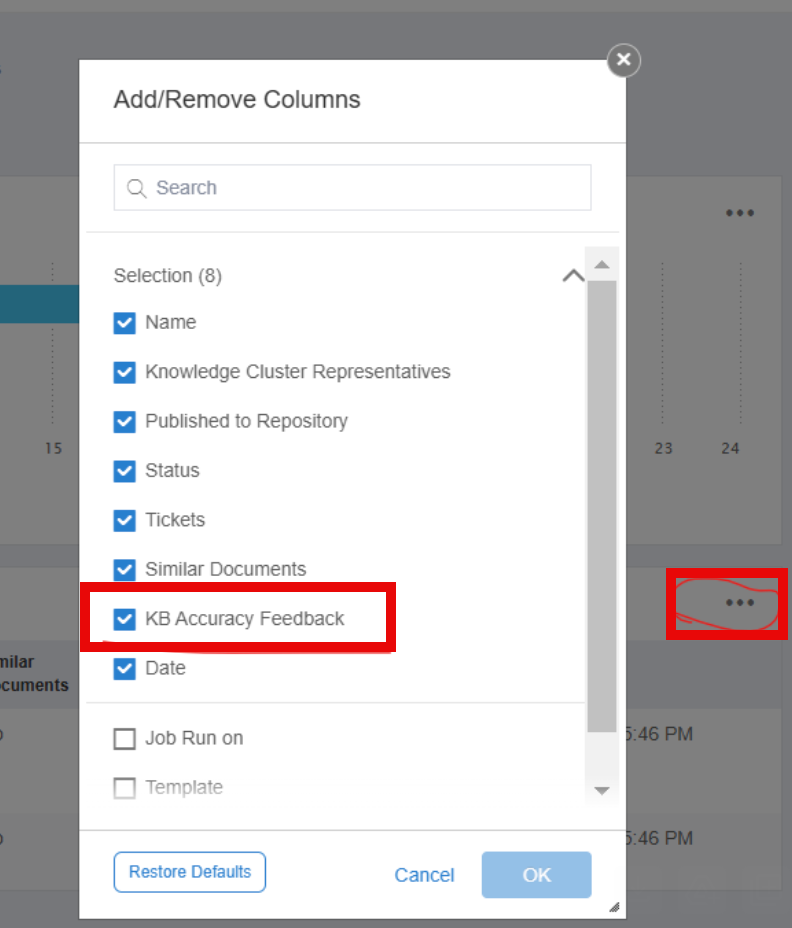Uncheck the Name column checkbox

(x=124, y=323)
